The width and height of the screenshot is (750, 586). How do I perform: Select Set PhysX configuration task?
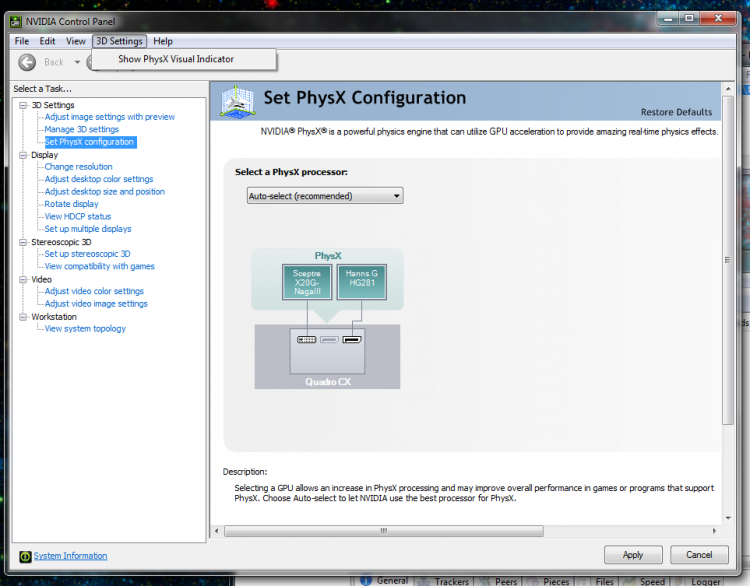(89, 142)
